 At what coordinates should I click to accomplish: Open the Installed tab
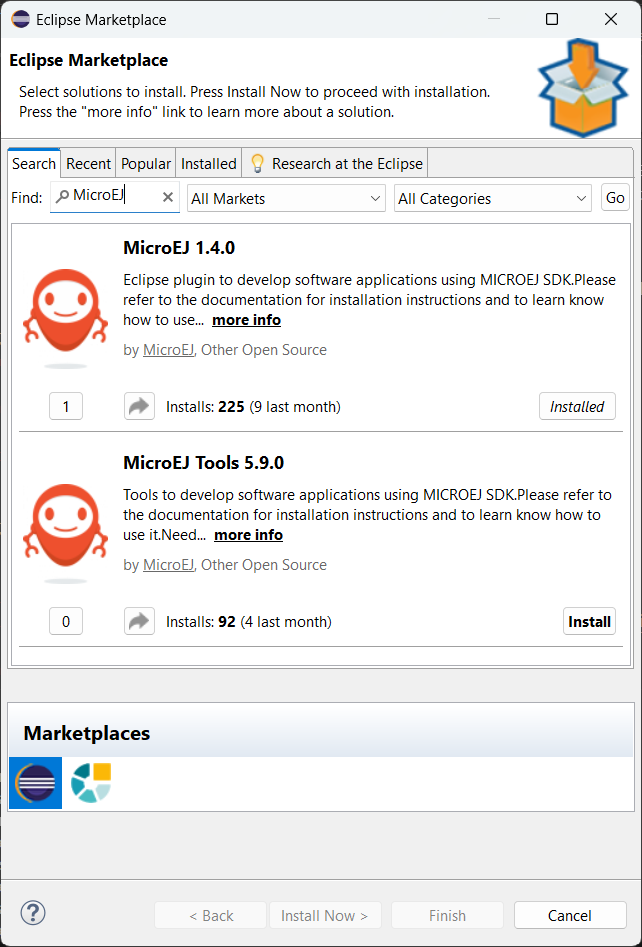pyautogui.click(x=208, y=164)
